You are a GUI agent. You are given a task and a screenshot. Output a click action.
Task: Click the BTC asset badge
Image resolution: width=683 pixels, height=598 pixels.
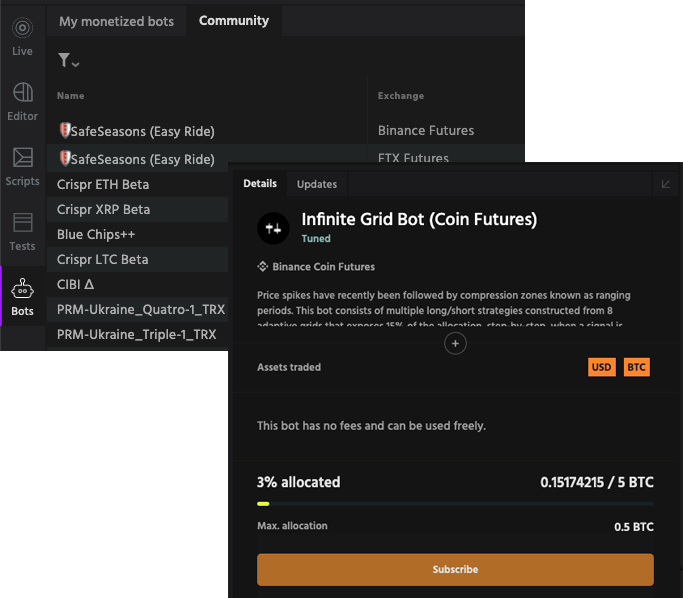636,367
